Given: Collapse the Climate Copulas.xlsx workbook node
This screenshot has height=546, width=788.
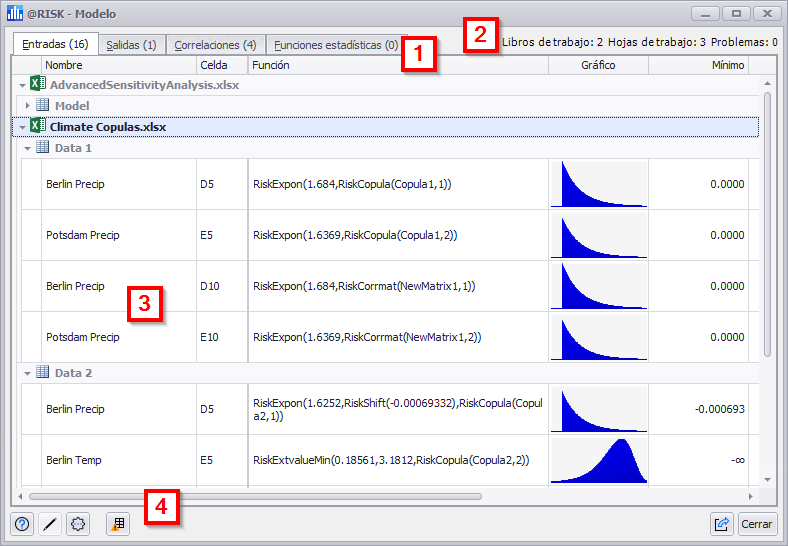Looking at the screenshot, I should tap(22, 127).
